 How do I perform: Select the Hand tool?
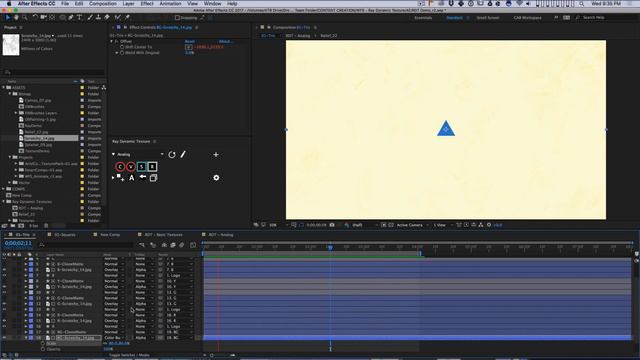pyautogui.click(x=16, y=18)
